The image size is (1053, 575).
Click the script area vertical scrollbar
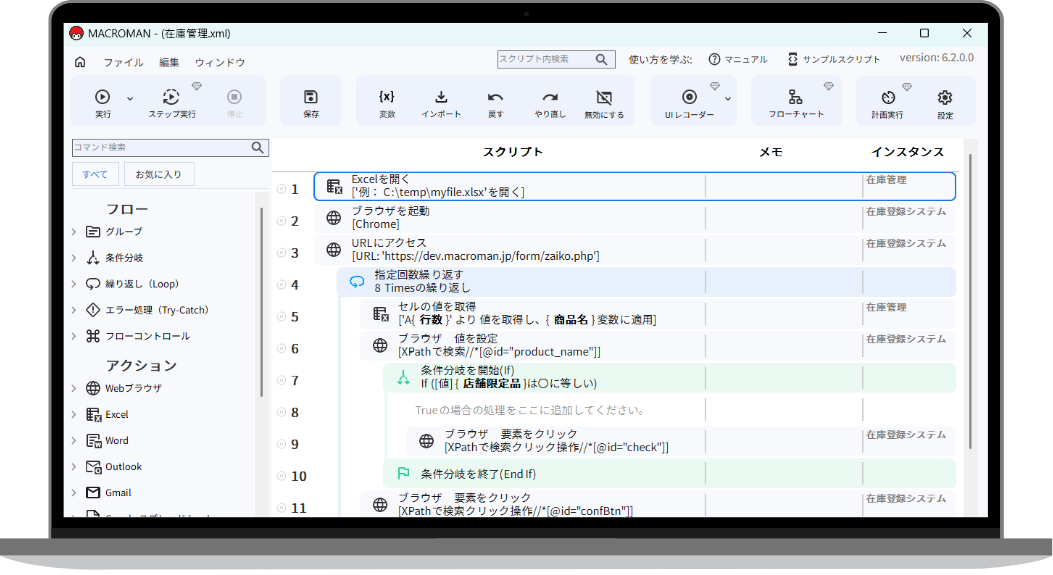point(970,301)
